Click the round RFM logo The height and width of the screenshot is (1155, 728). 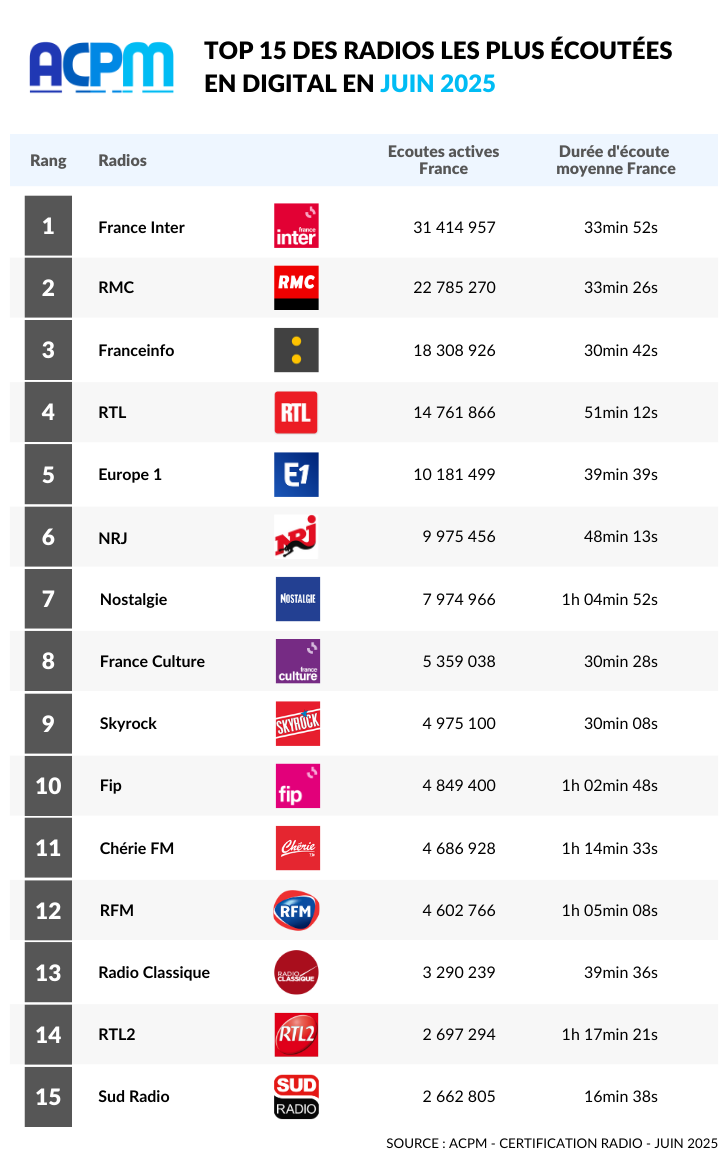tap(296, 910)
